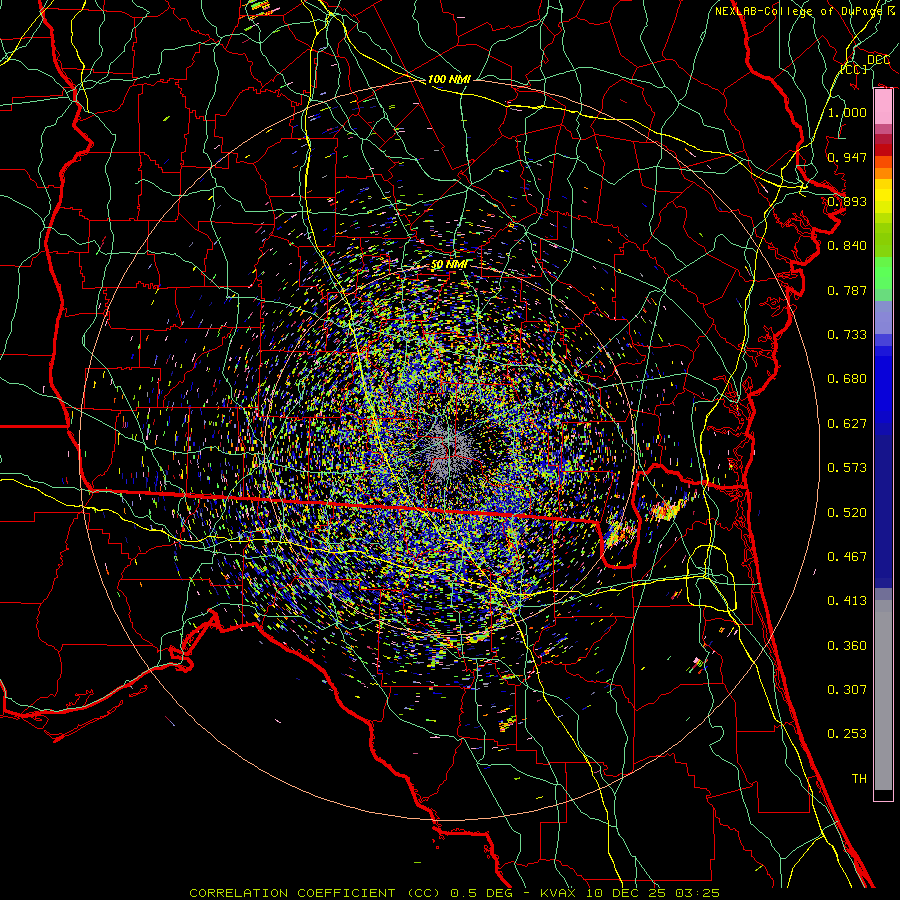900x900 pixels.
Task: Click the 0.893 scale value
Action: (847, 201)
